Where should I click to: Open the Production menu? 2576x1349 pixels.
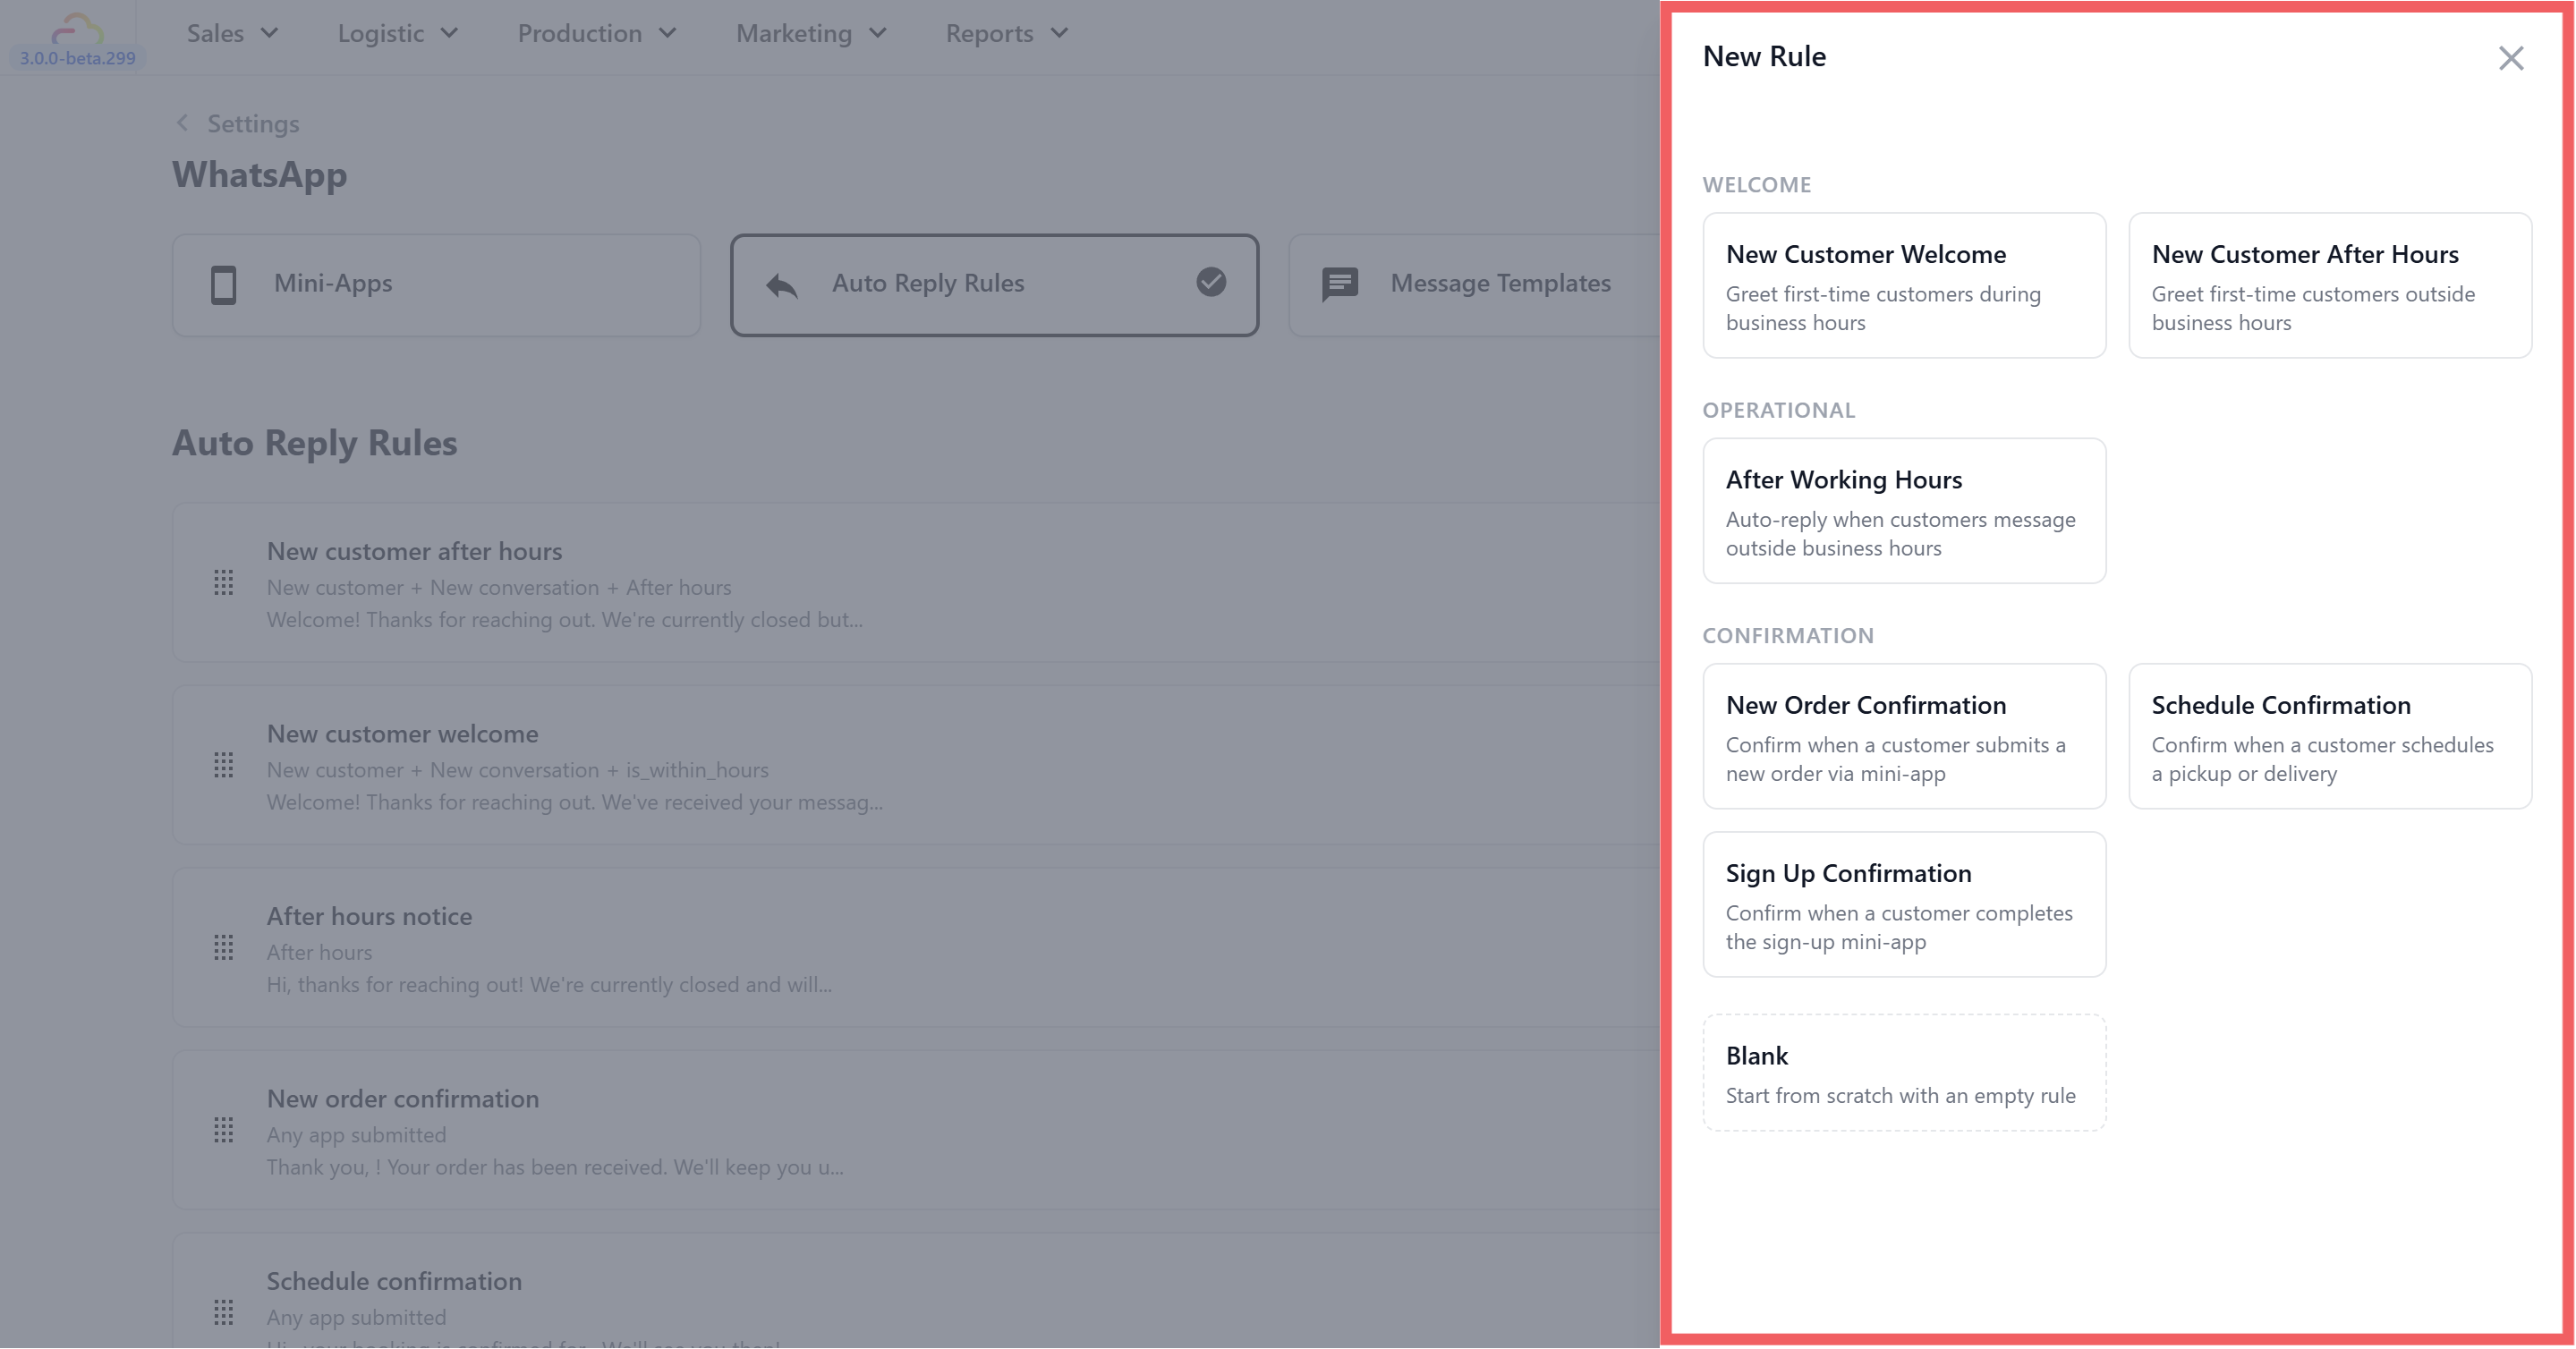click(x=596, y=34)
